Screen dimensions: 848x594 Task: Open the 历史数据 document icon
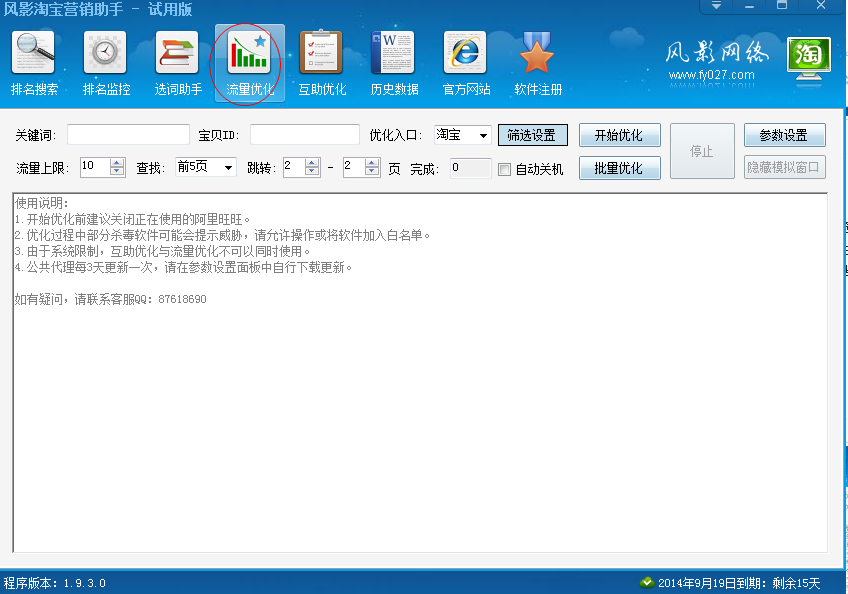pyautogui.click(x=393, y=52)
